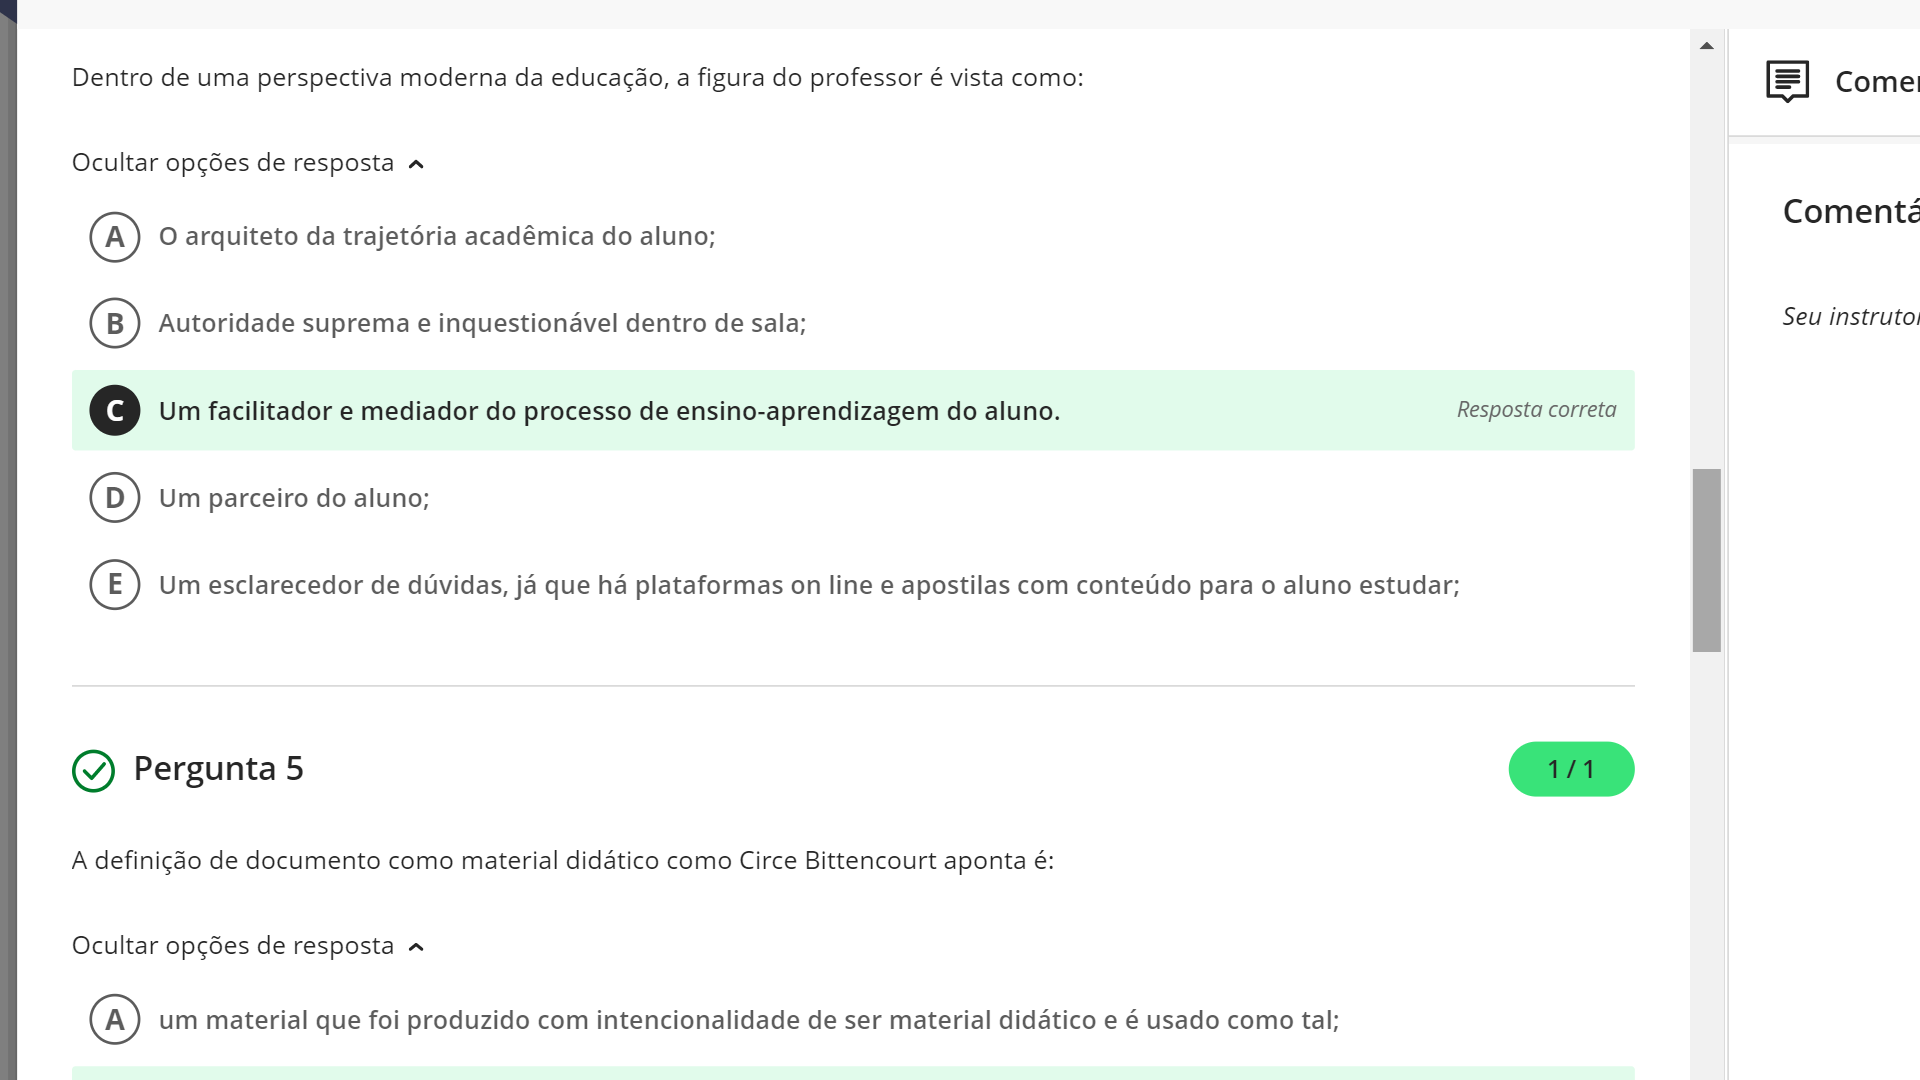1920x1080 pixels.
Task: Click the Um facilitador e mediador answer text
Action: (x=609, y=411)
